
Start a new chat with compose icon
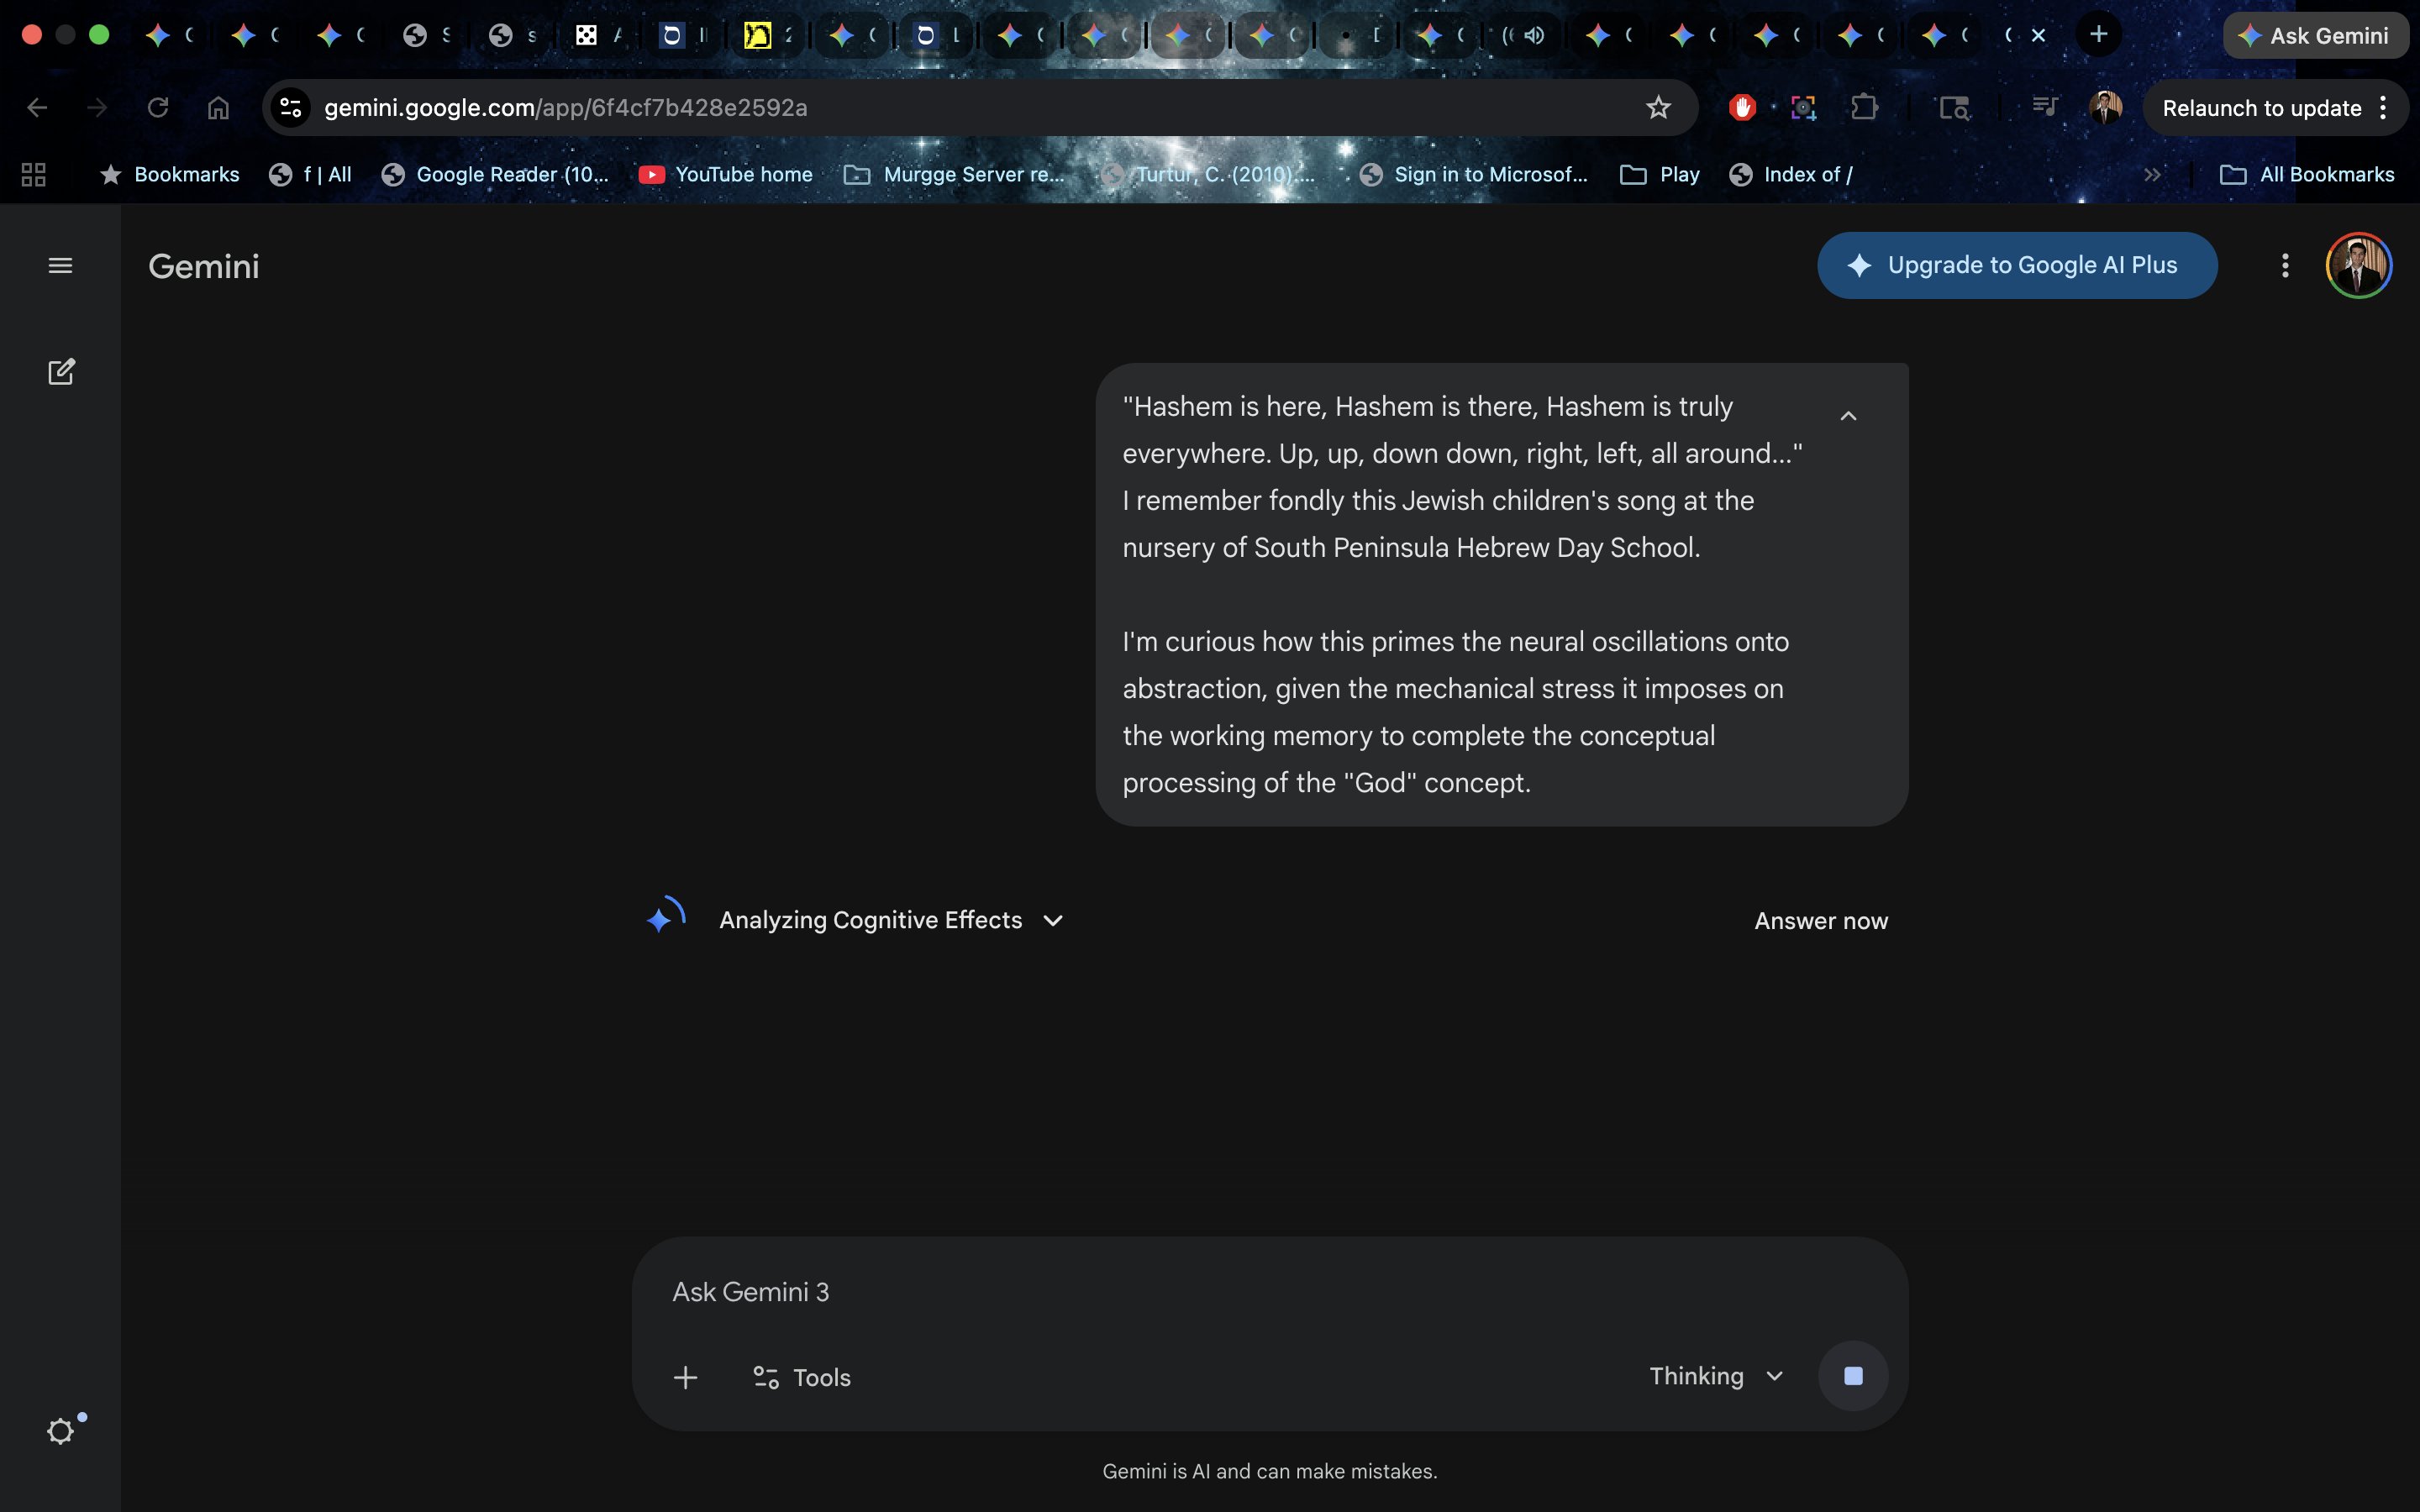61,372
